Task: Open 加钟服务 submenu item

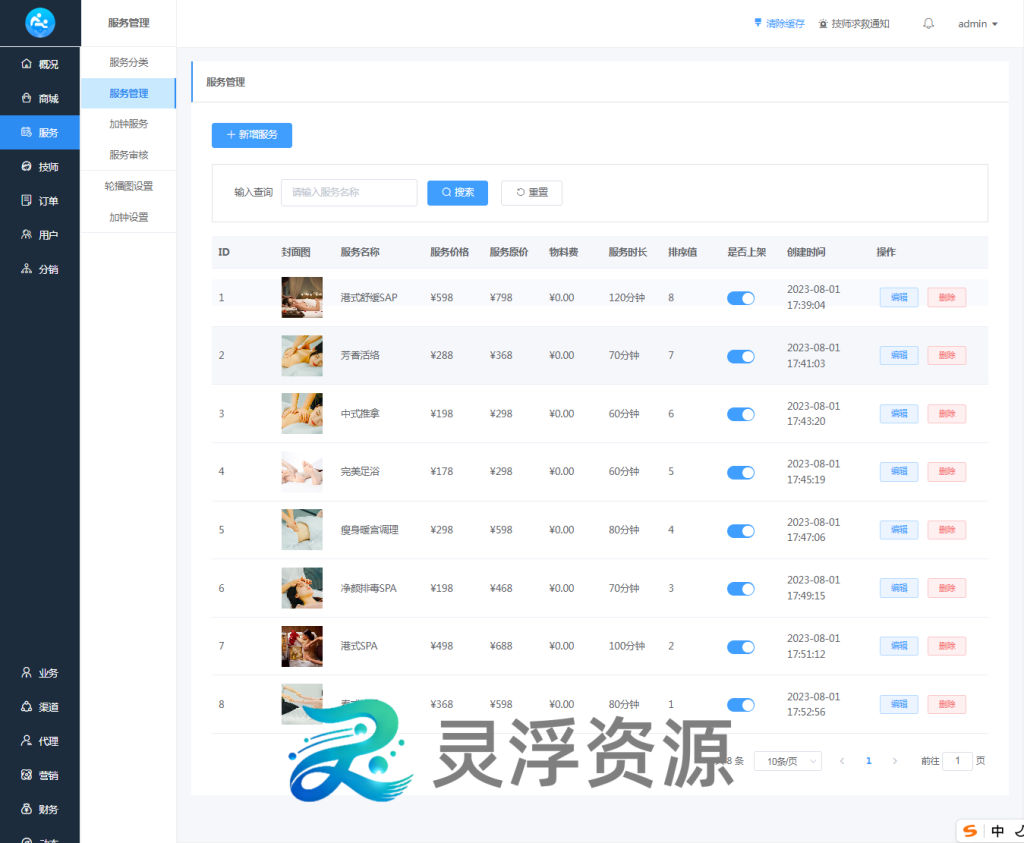Action: point(129,123)
